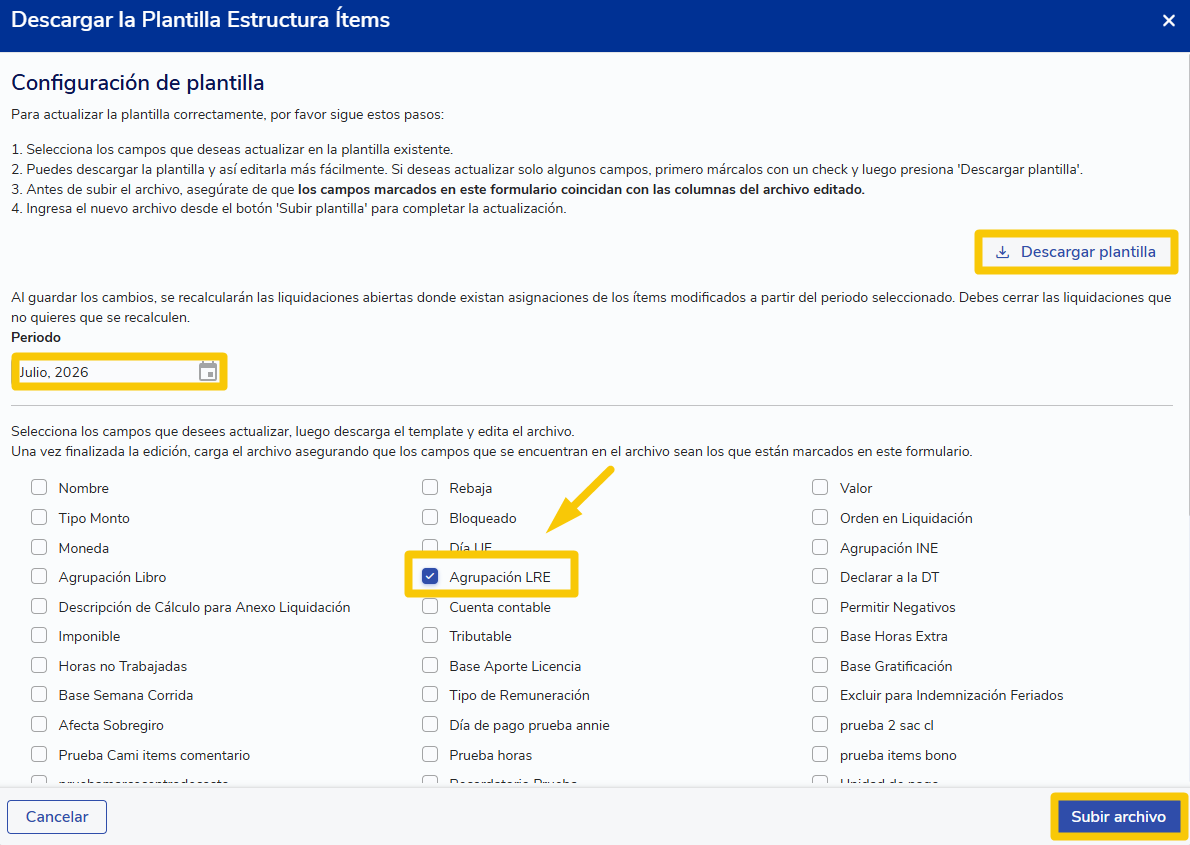Enable the Cuenta contable checkbox

[x=430, y=606]
